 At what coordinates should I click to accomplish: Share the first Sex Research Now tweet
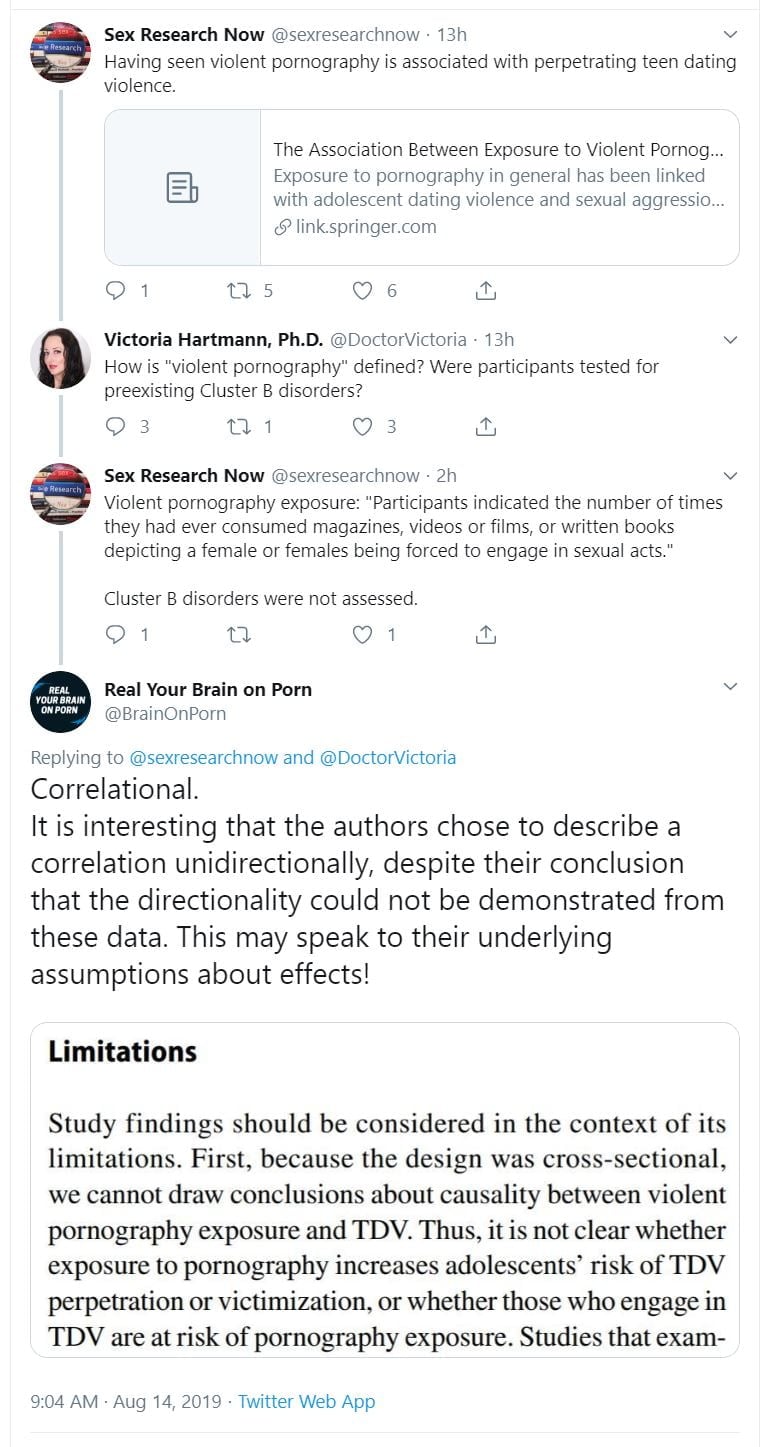(486, 291)
